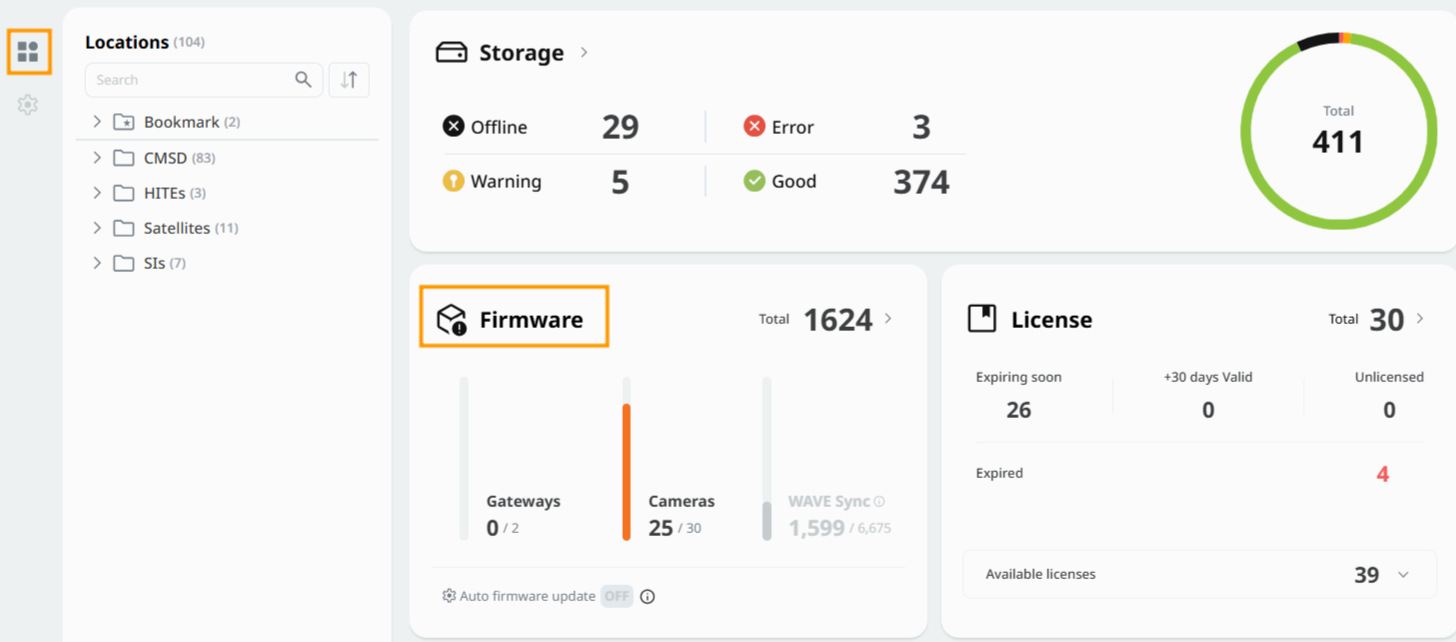Click the yellow Warning status icon
1456x642 pixels.
[454, 181]
